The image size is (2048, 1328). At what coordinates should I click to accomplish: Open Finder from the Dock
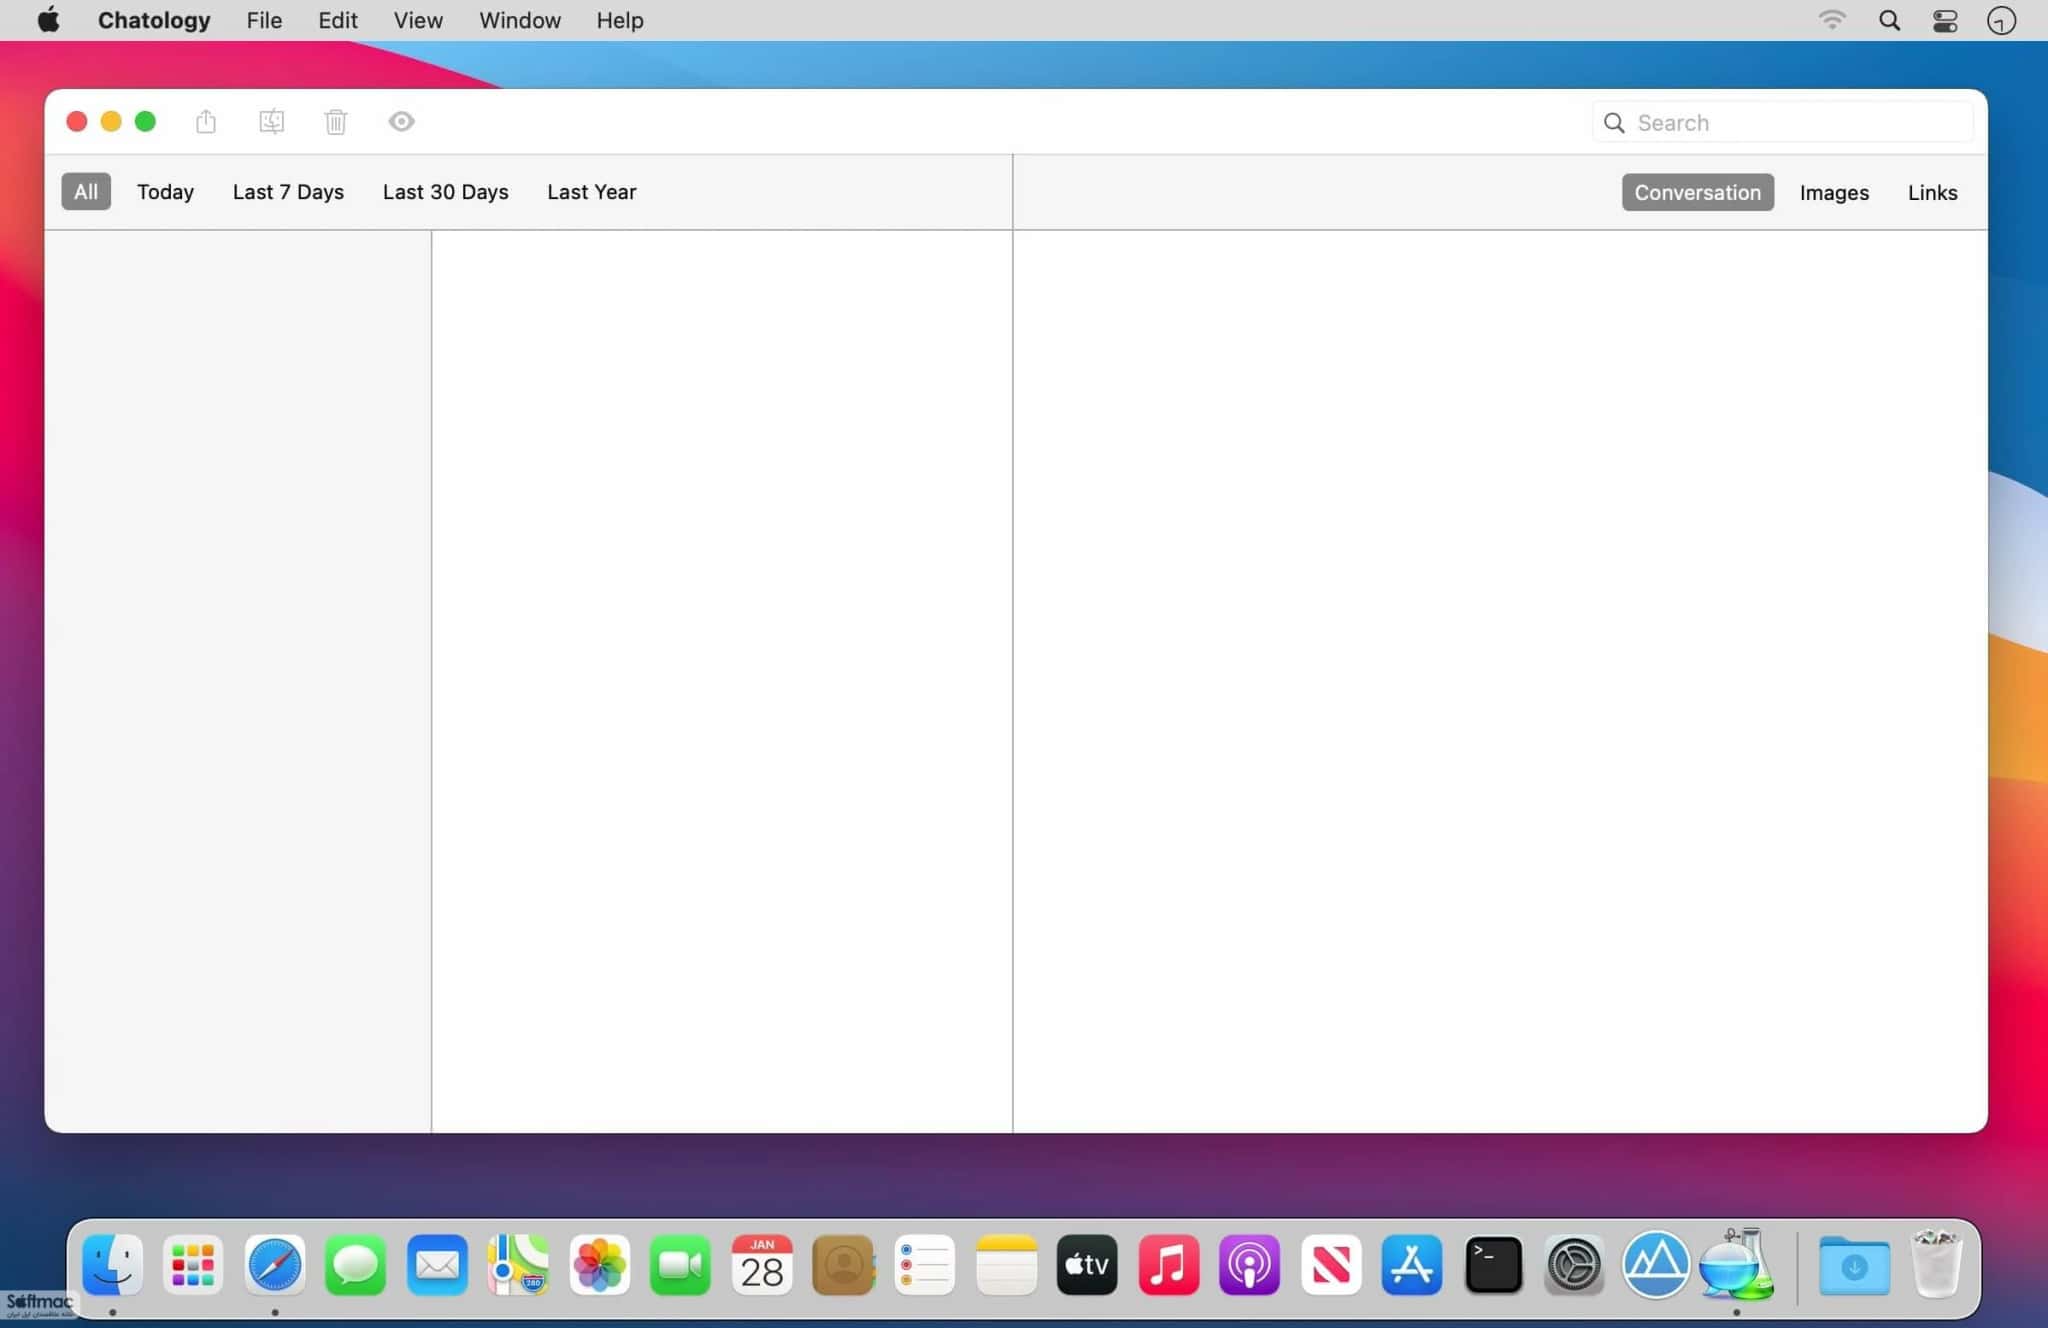tap(112, 1265)
